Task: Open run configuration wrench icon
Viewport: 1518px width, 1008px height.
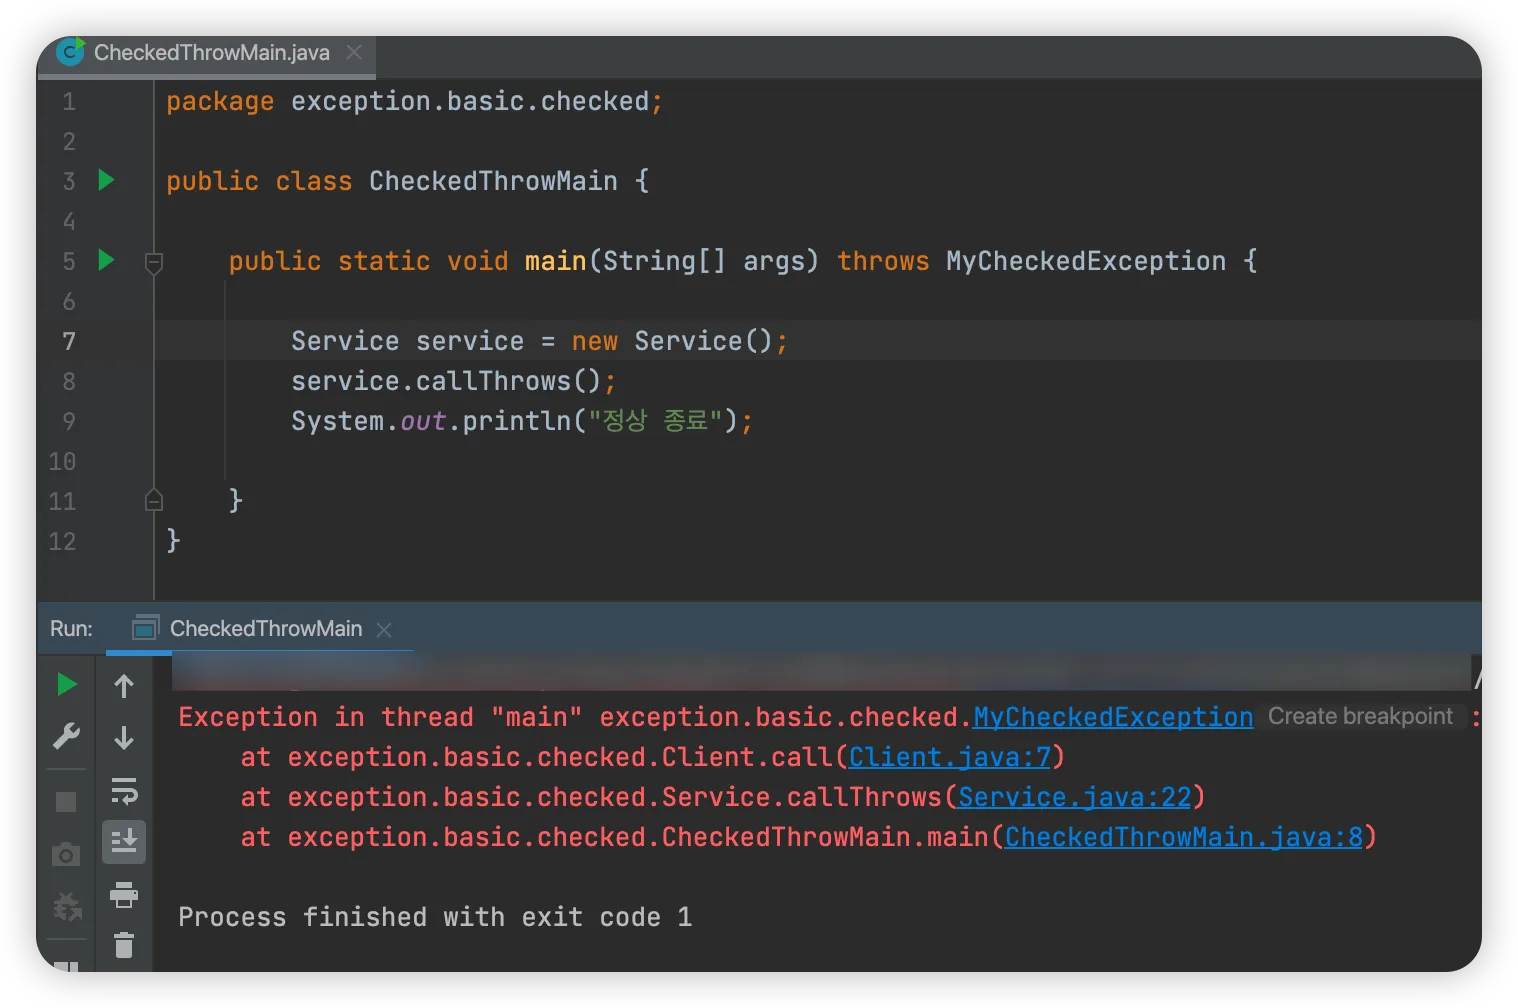Action: coord(67,736)
